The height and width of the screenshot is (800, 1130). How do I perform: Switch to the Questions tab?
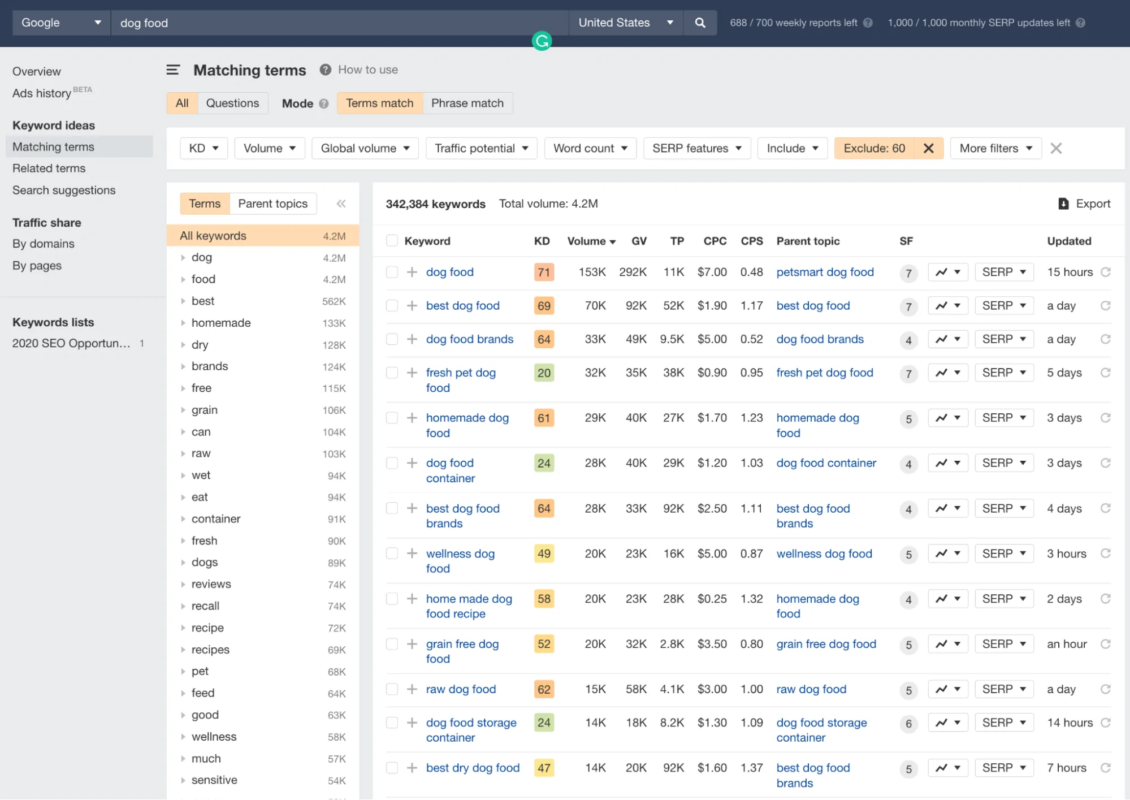(x=232, y=104)
